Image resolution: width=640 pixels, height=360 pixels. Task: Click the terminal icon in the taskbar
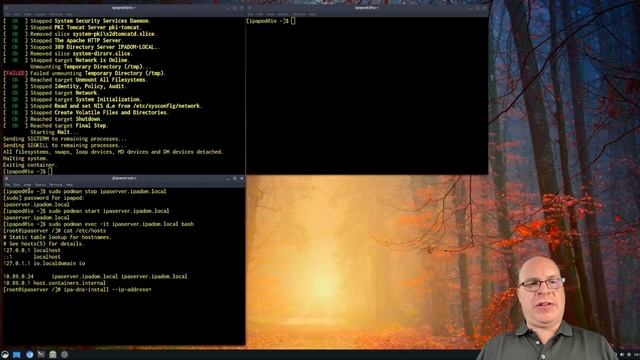coord(41,354)
